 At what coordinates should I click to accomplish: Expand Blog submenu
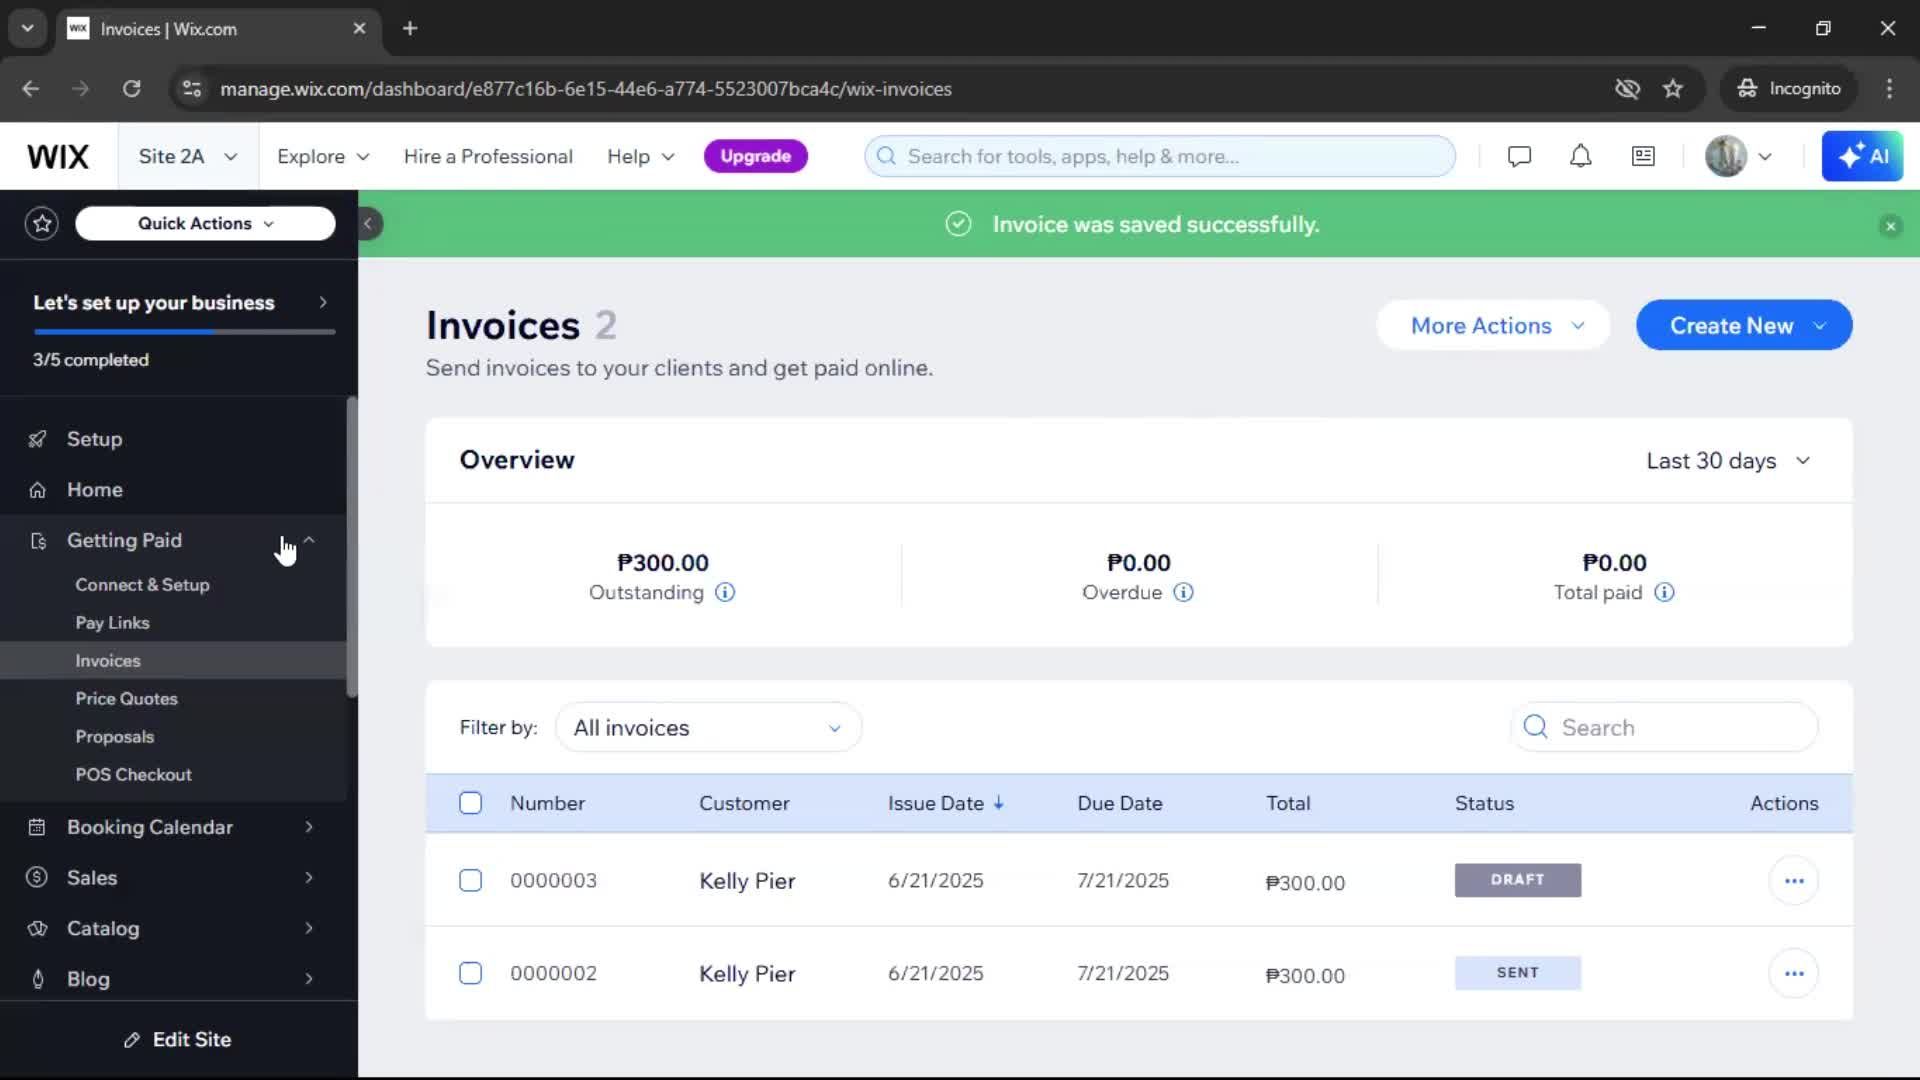pyautogui.click(x=309, y=980)
